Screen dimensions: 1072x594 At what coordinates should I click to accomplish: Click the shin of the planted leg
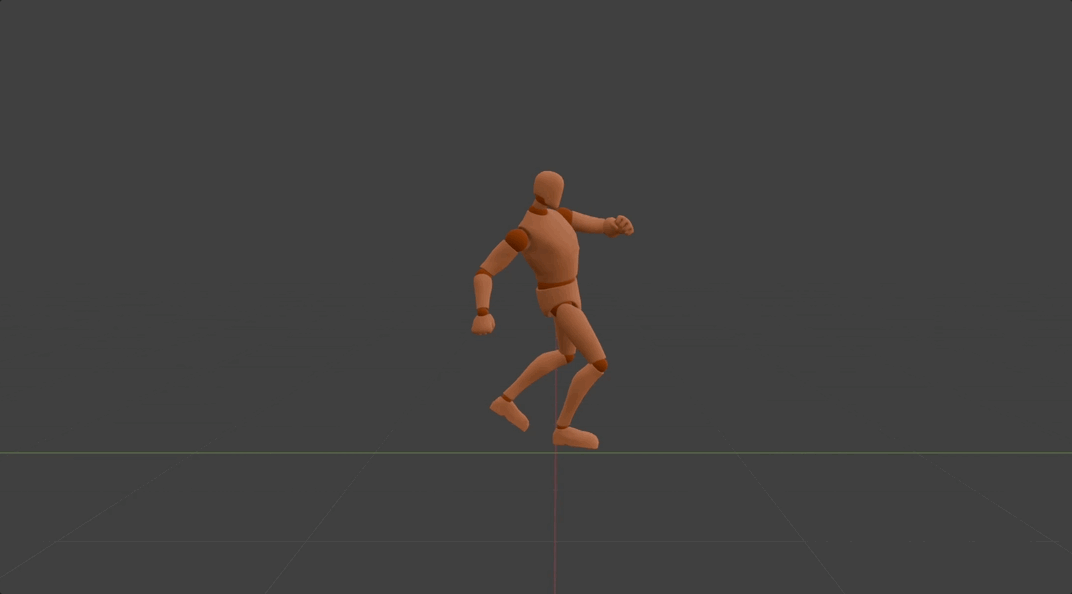coord(578,397)
